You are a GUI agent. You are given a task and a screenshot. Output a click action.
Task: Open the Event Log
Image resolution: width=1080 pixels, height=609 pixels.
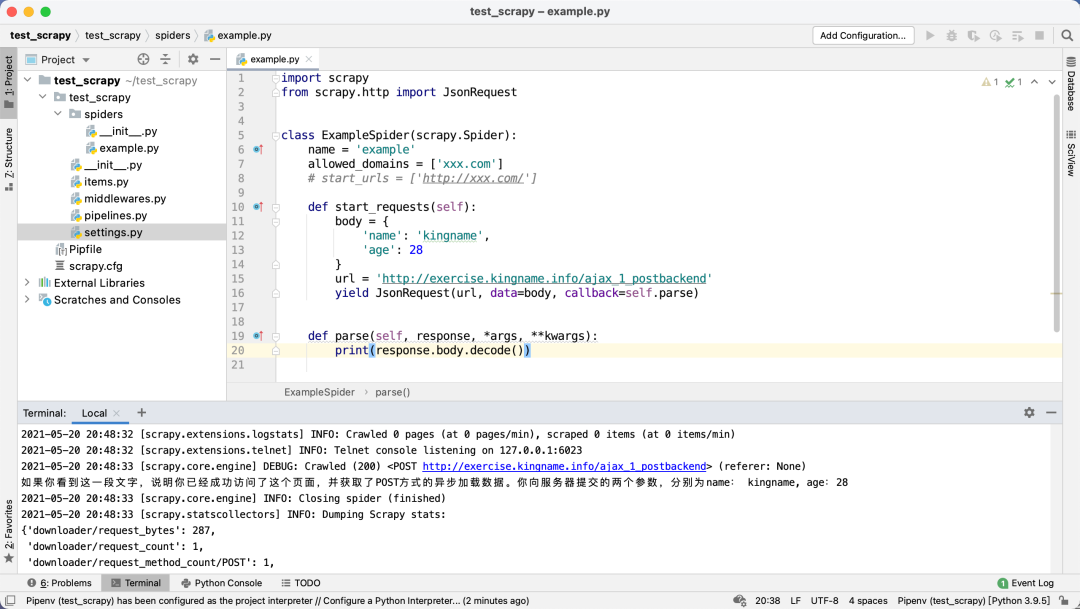click(x=1026, y=583)
